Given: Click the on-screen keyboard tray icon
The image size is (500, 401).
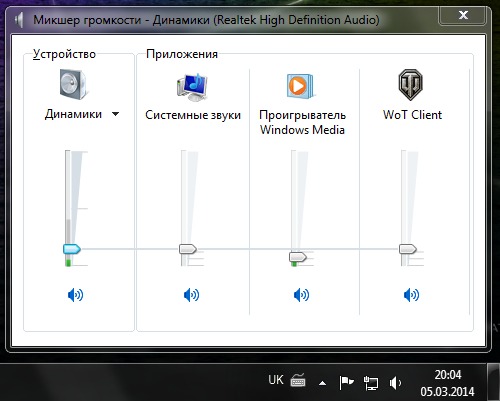Looking at the screenshot, I should [x=298, y=380].
